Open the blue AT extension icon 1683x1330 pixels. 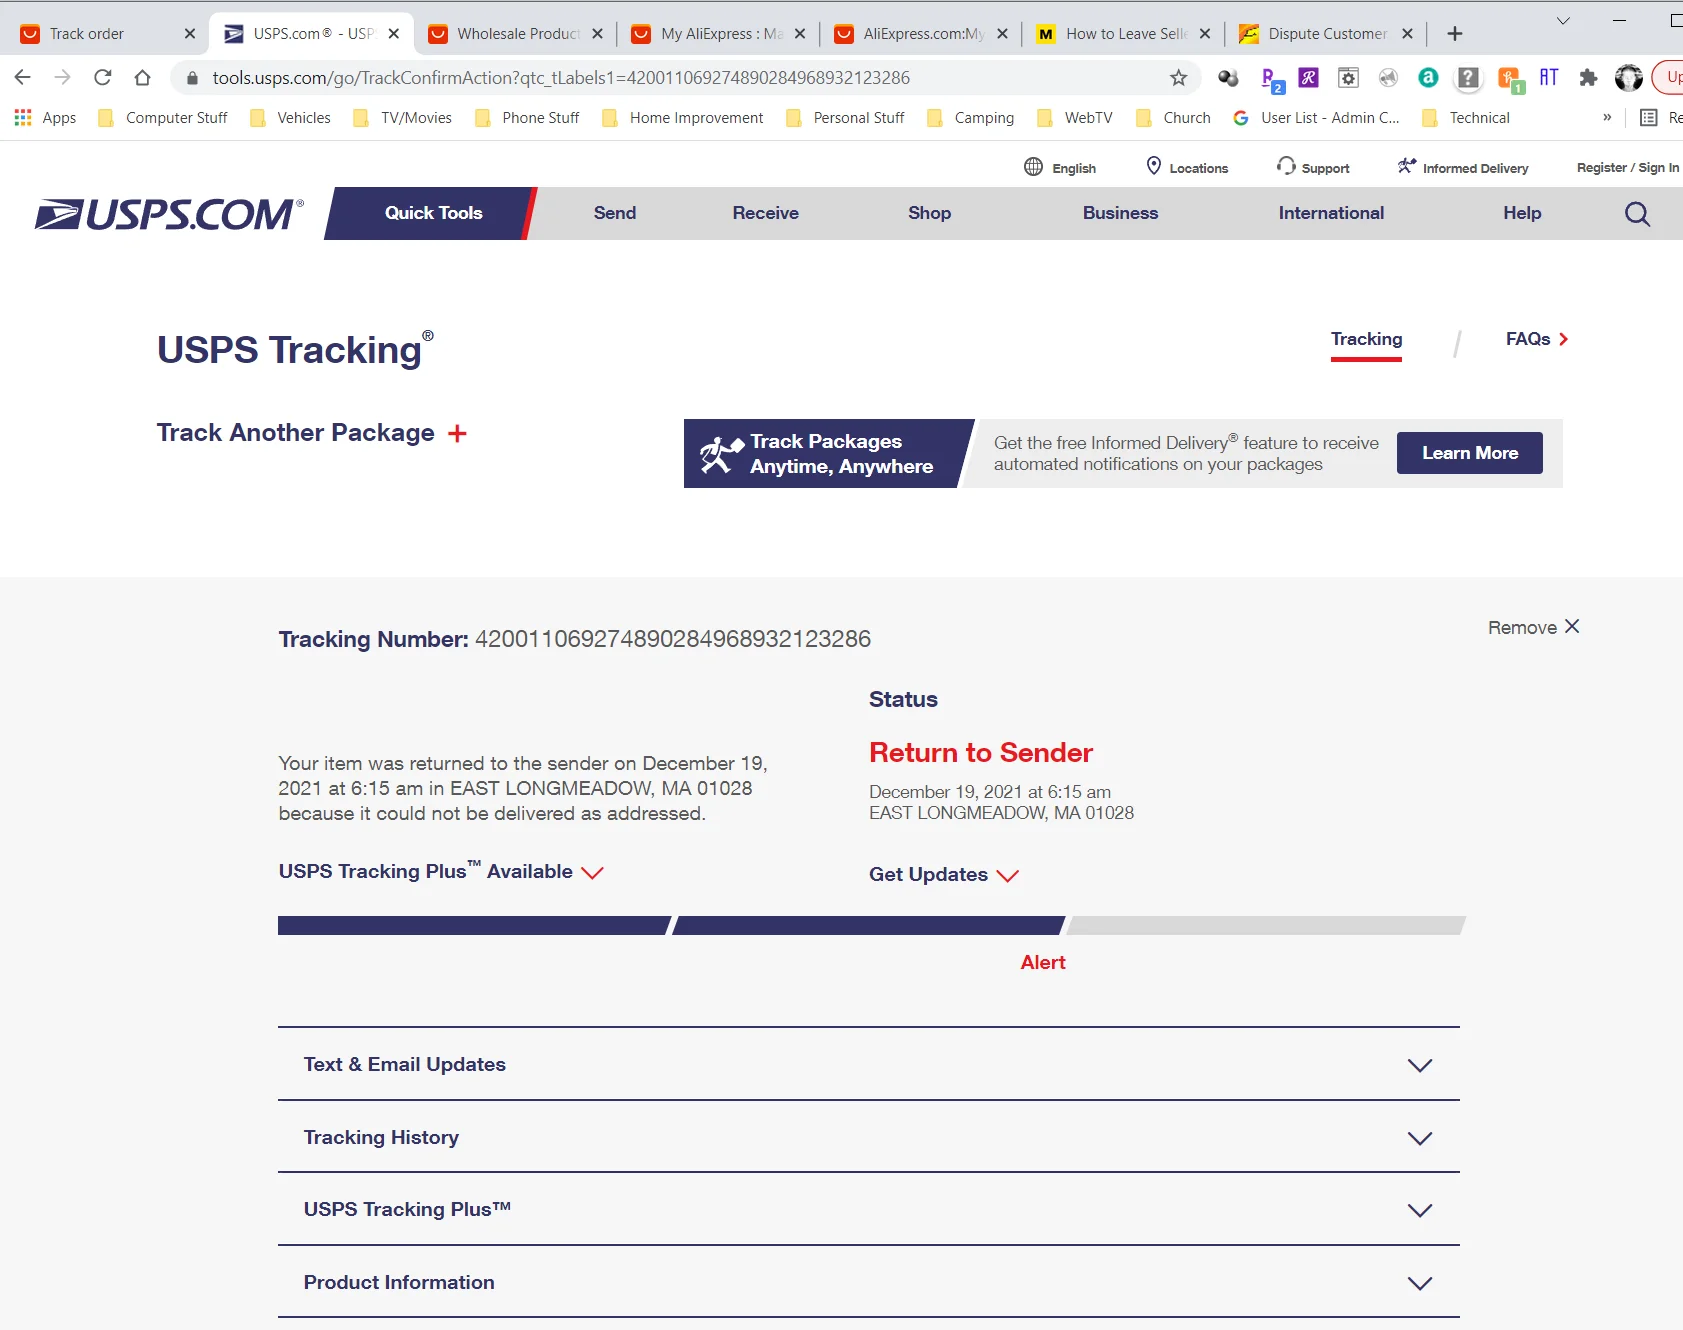1549,78
